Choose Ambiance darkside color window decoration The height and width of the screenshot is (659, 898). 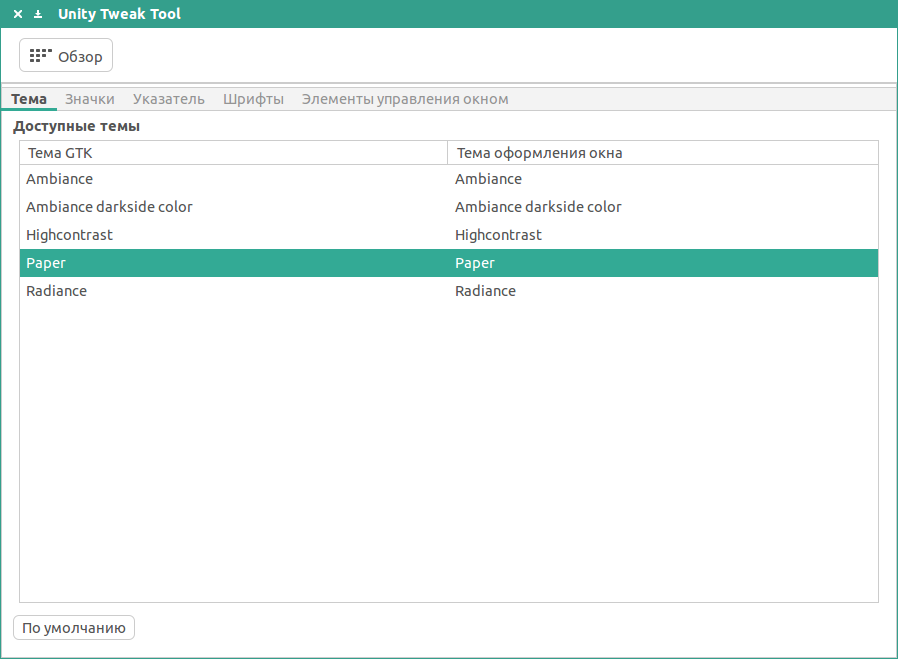pos(538,207)
